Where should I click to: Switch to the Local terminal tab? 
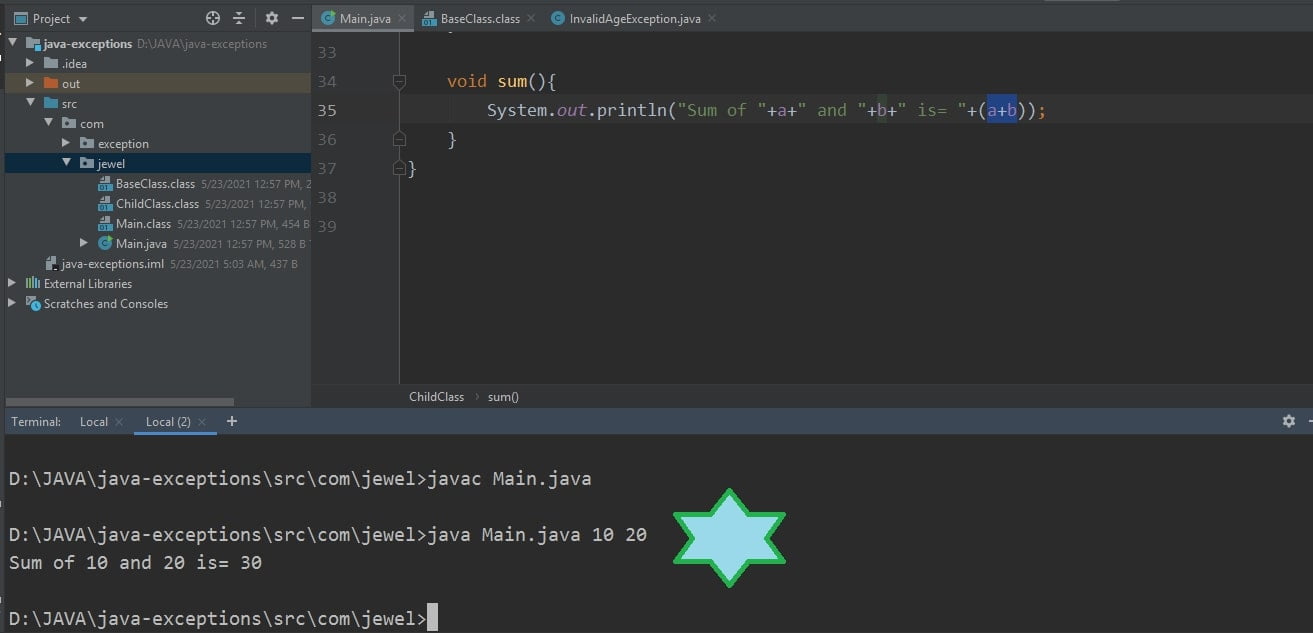coord(93,421)
